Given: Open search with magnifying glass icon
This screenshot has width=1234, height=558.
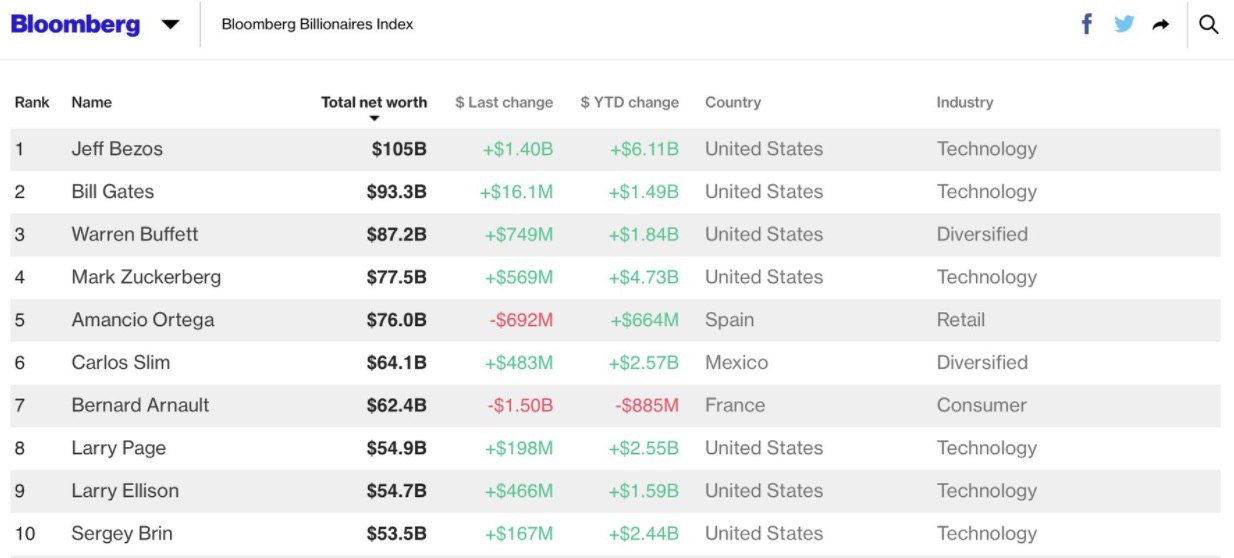Looking at the screenshot, I should (1208, 24).
